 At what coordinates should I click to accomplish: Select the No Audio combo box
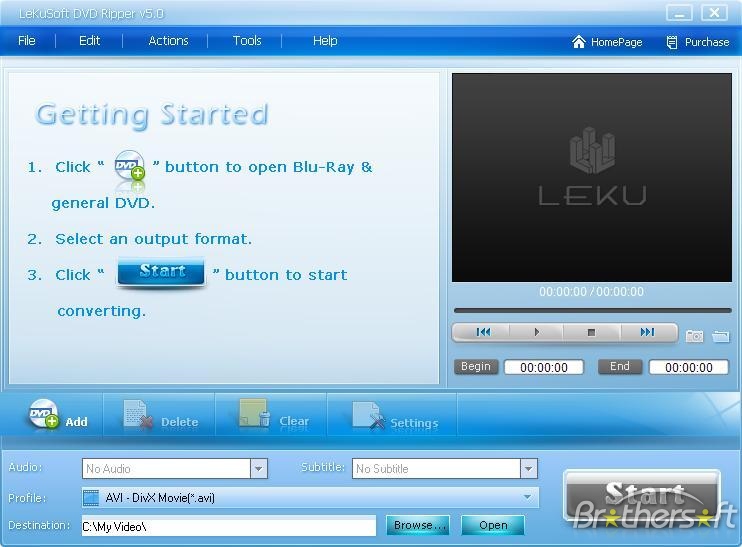click(175, 468)
